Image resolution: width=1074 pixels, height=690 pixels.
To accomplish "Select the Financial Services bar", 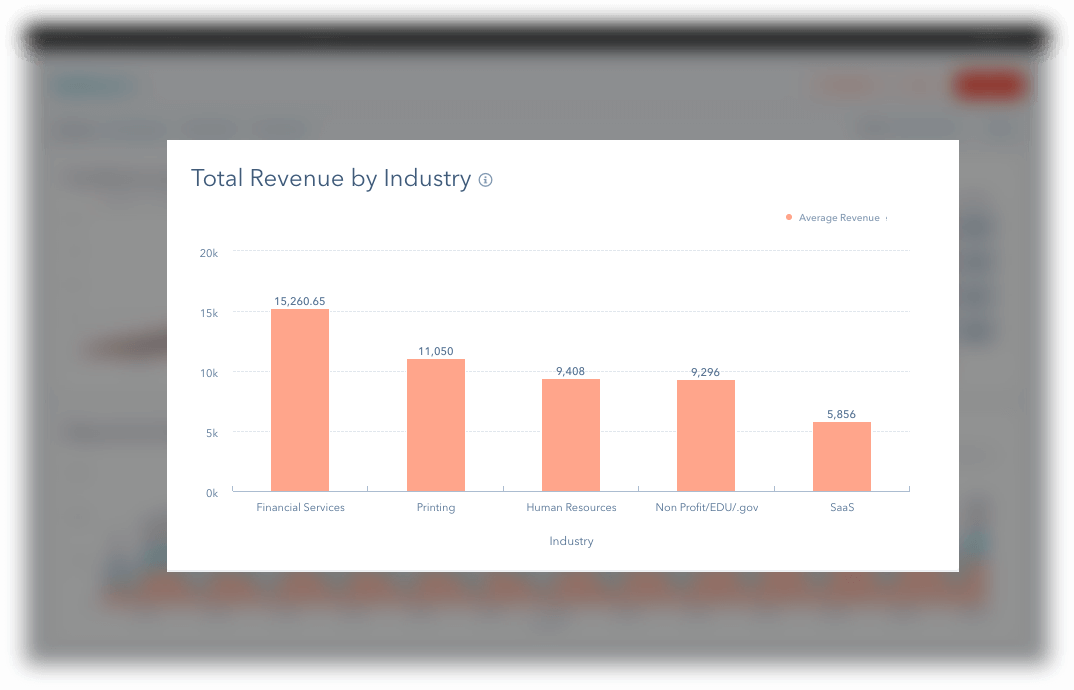I will point(300,400).
